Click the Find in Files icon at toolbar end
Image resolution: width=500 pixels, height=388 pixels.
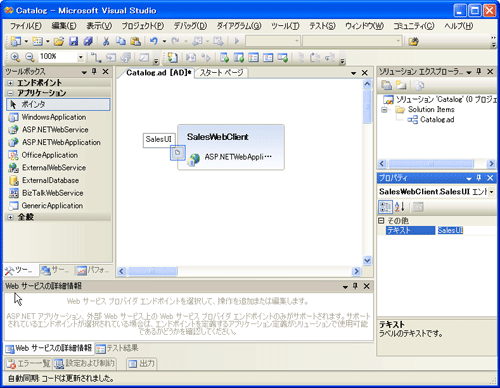coord(414,41)
